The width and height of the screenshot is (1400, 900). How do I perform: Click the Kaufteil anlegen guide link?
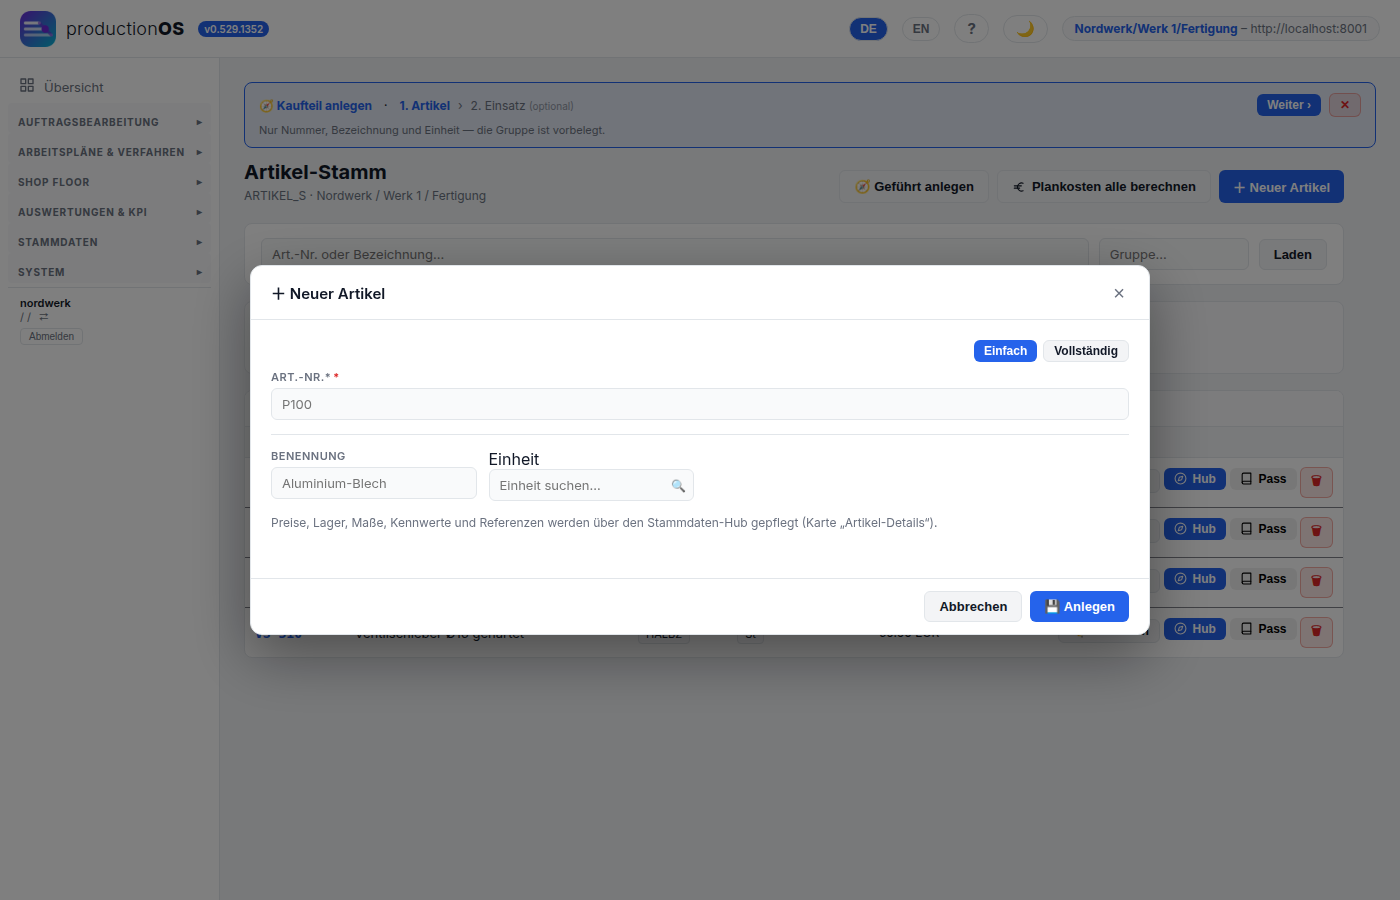(316, 106)
